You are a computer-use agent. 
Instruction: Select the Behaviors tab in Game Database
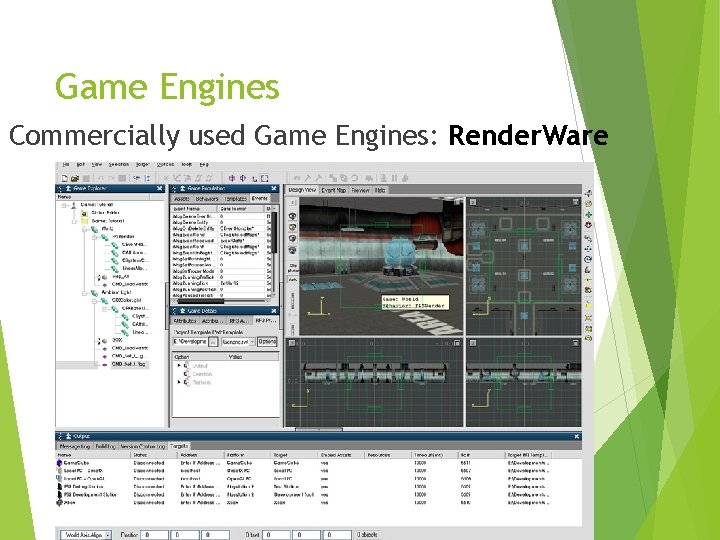pos(207,199)
